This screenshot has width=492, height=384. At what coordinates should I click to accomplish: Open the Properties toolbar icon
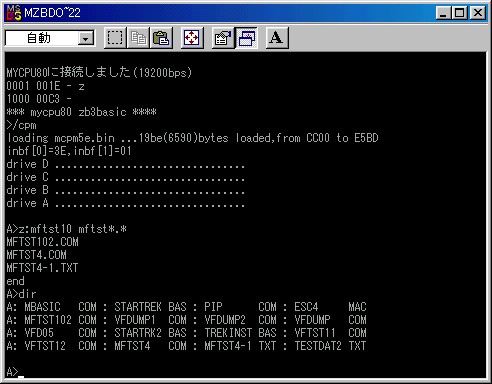(223, 38)
